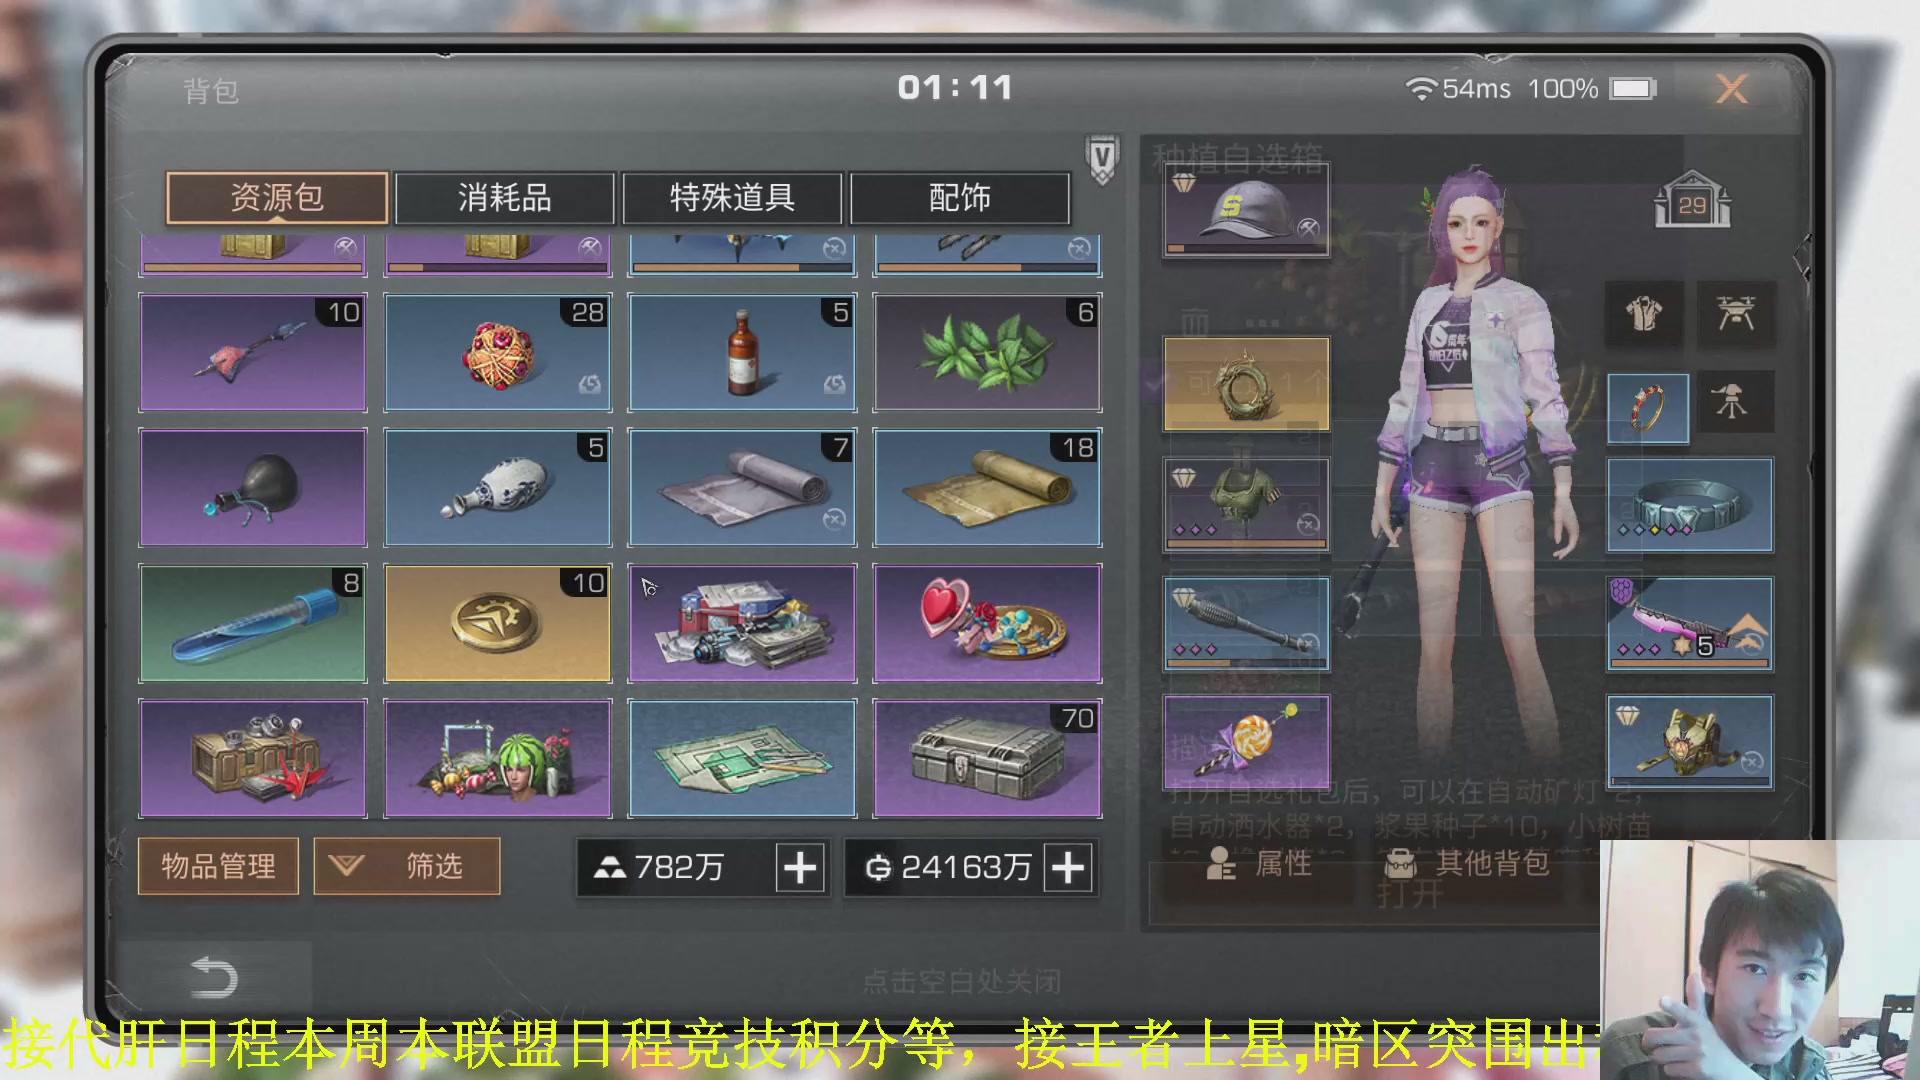
Task: Select the yellow parchment roll item count 18
Action: 987,488
